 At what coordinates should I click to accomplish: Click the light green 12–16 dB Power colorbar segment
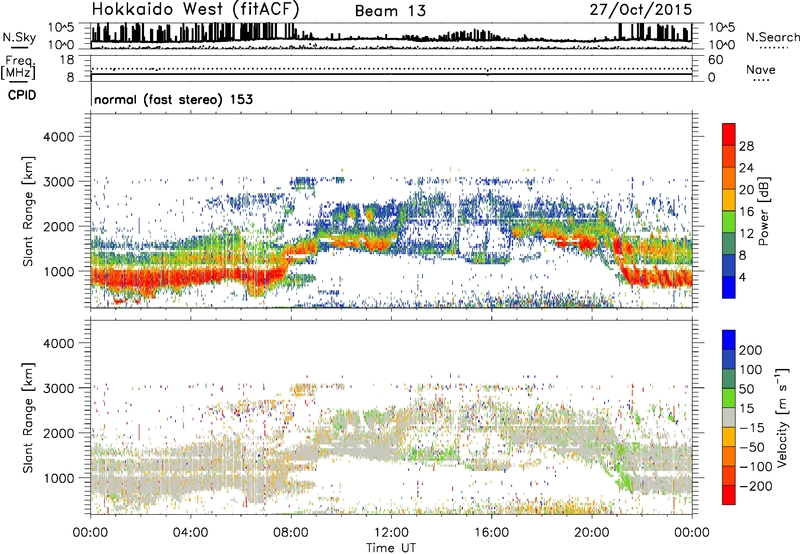coord(729,222)
